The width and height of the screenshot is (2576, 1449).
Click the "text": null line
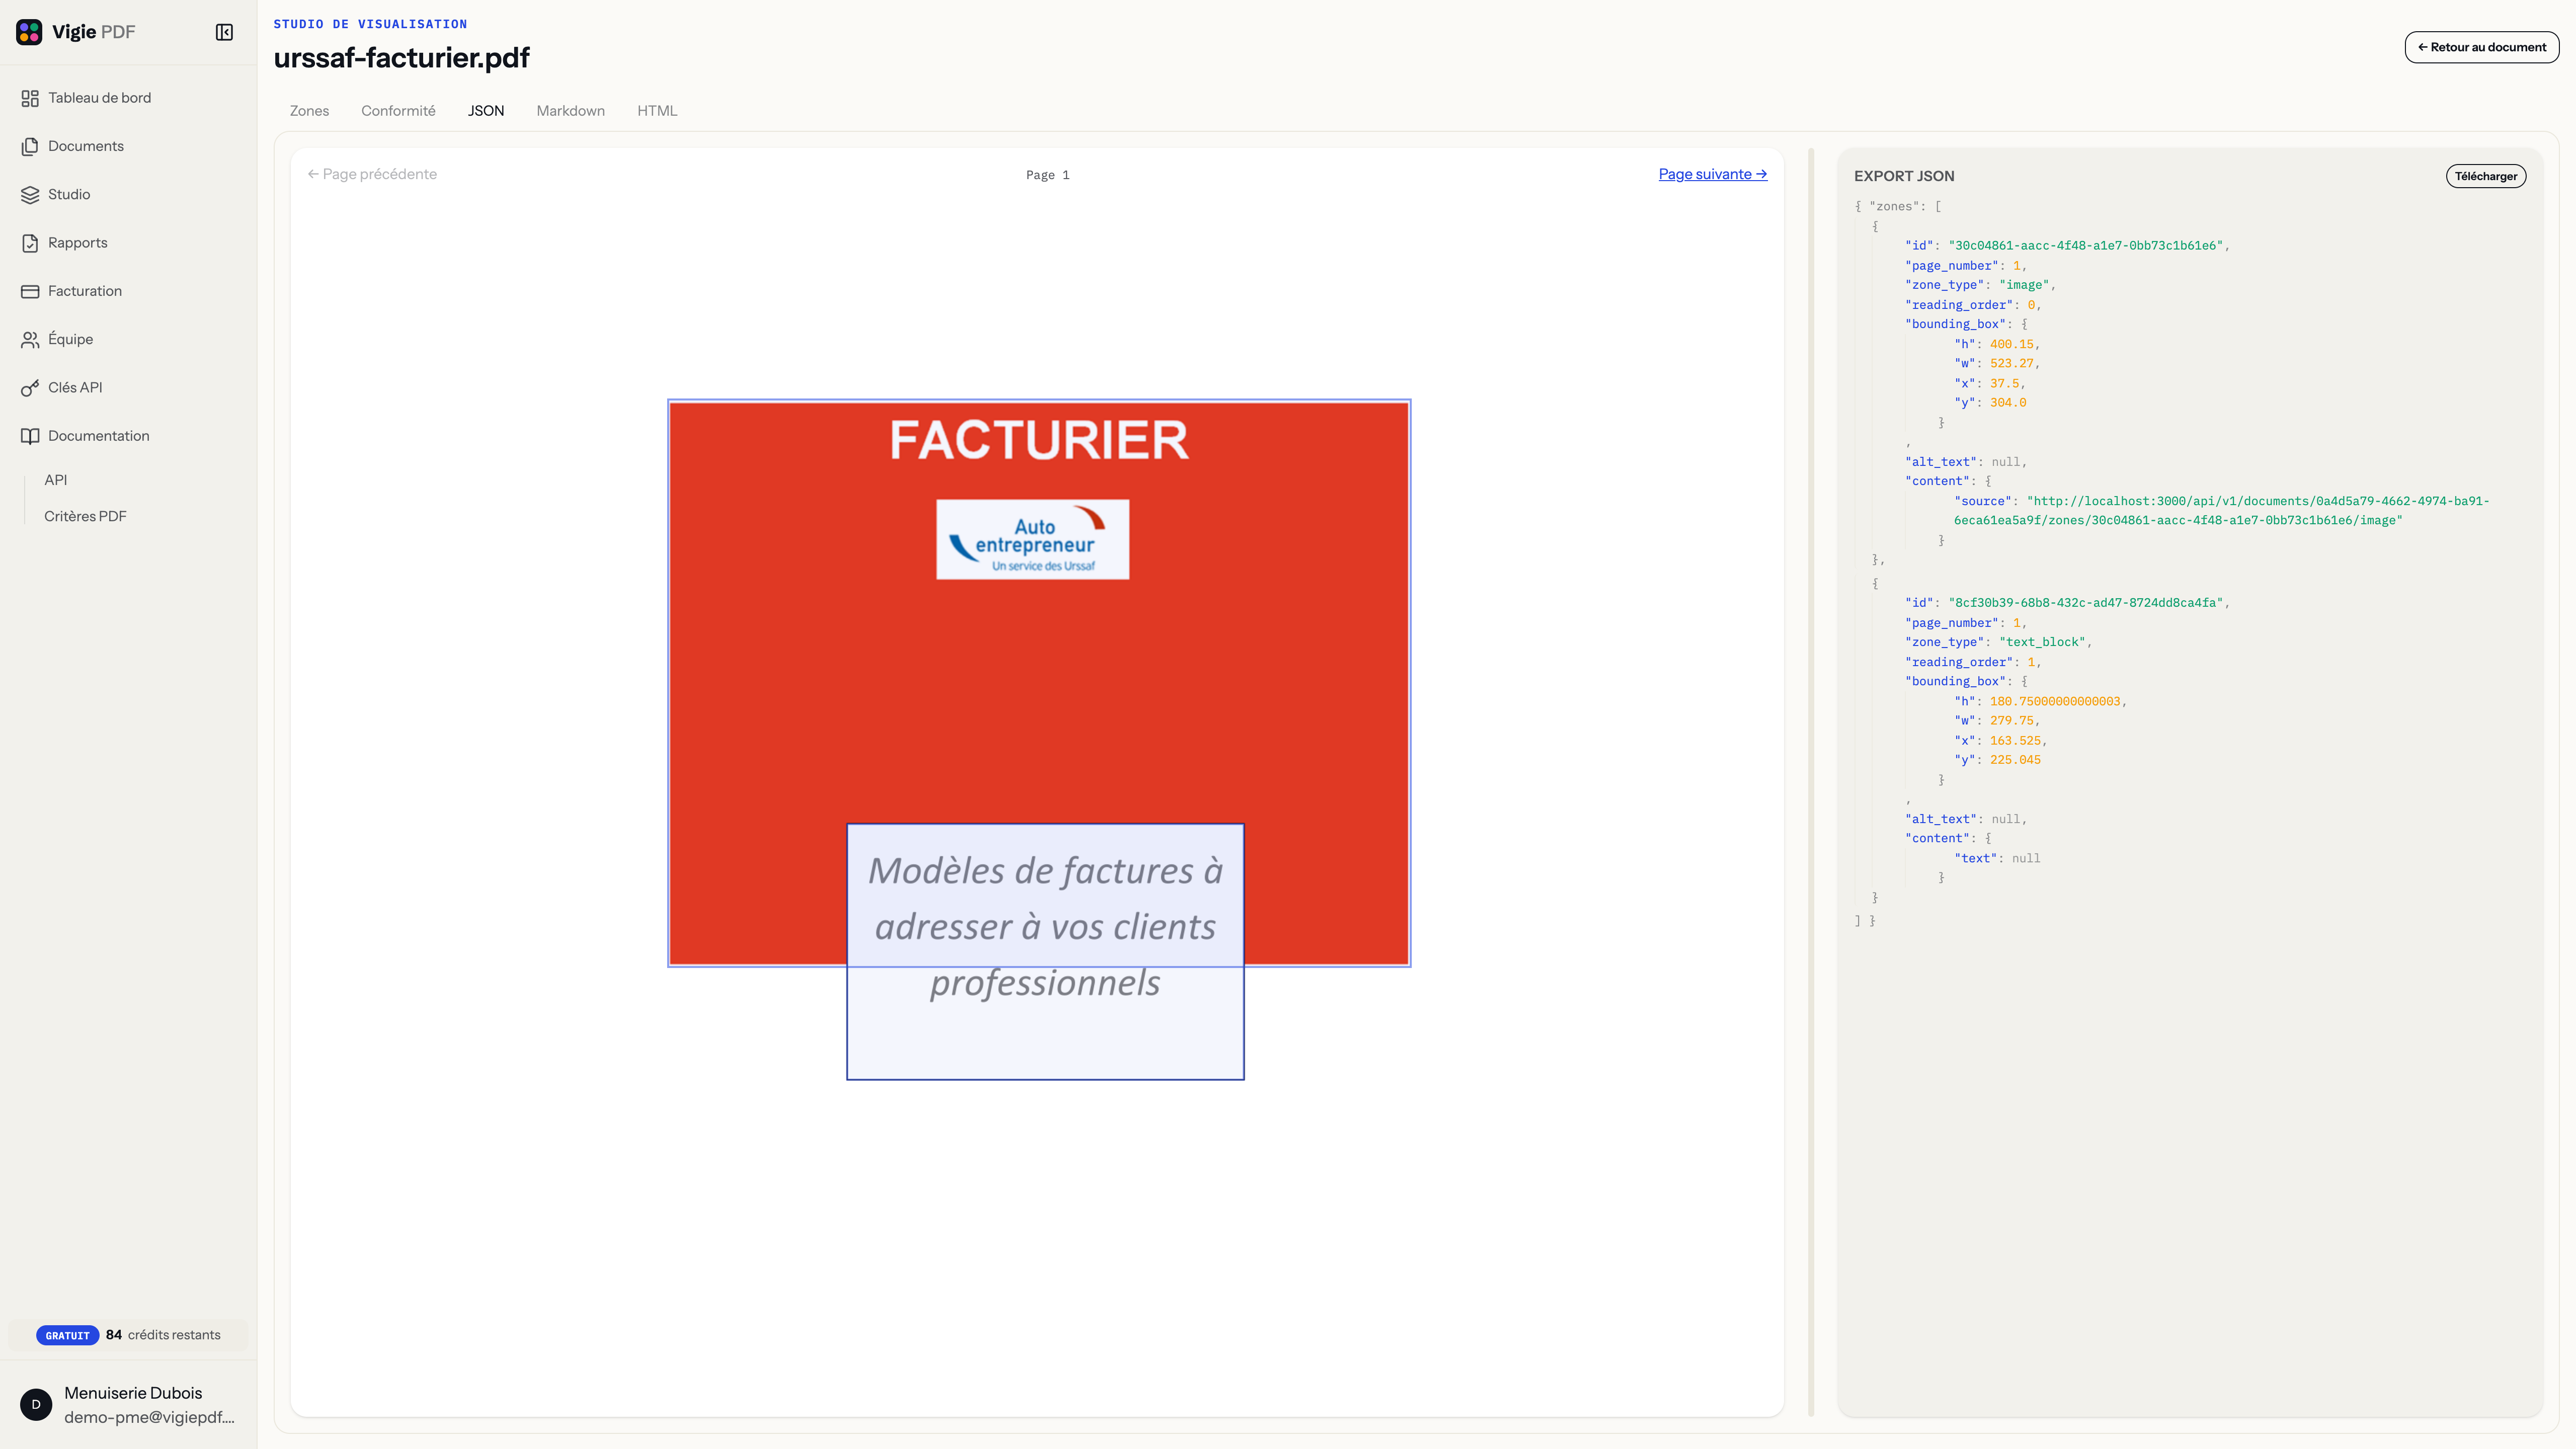(1997, 859)
